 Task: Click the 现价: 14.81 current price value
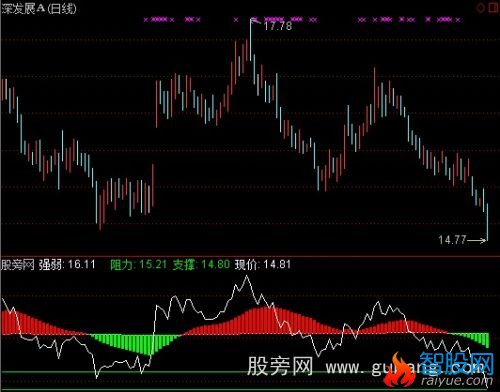(263, 265)
